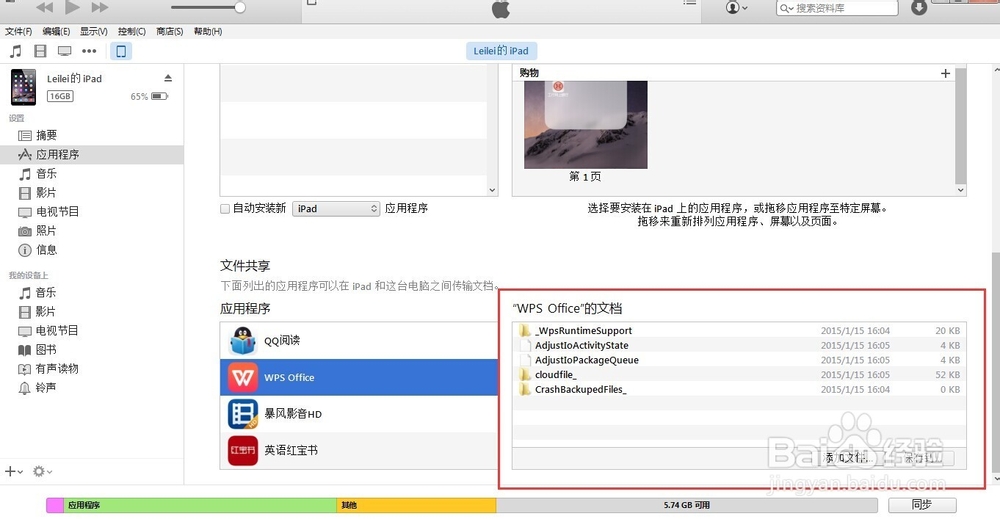Viewport: 1000px width, 519px height.
Task: Click the 应用程序 green storage segment
Action: (x=200, y=505)
